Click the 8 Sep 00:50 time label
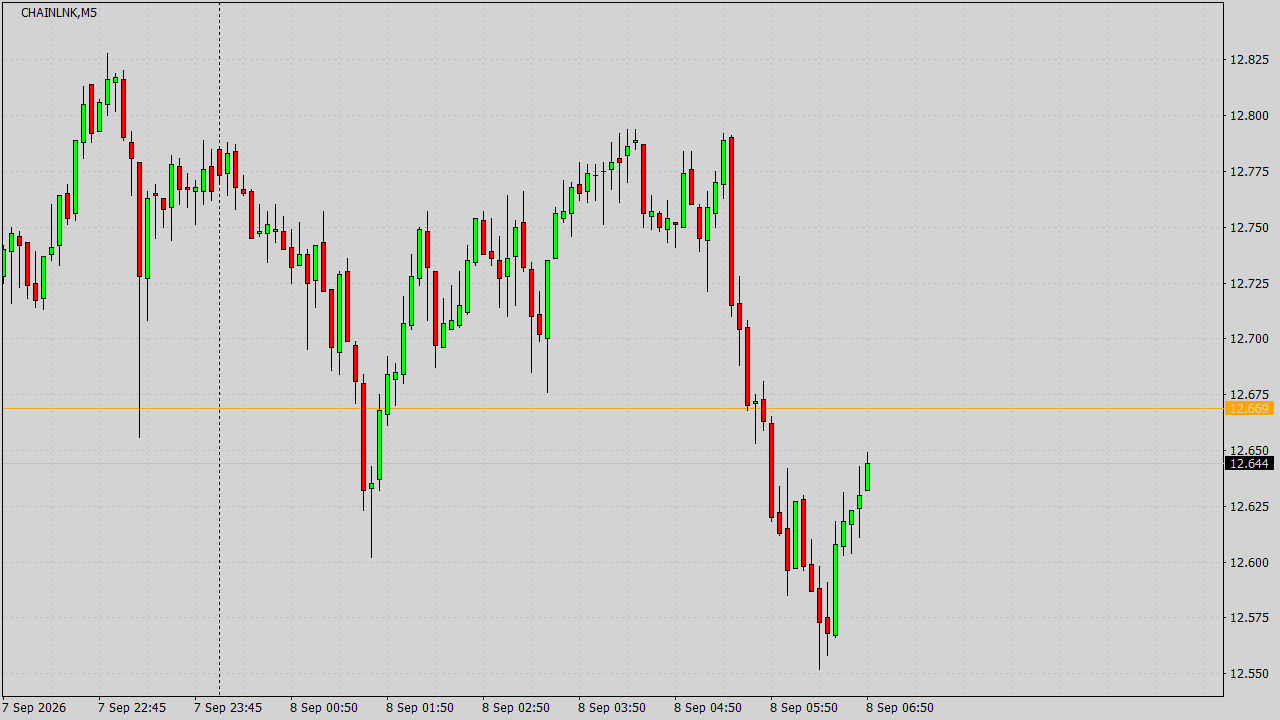 pos(324,708)
